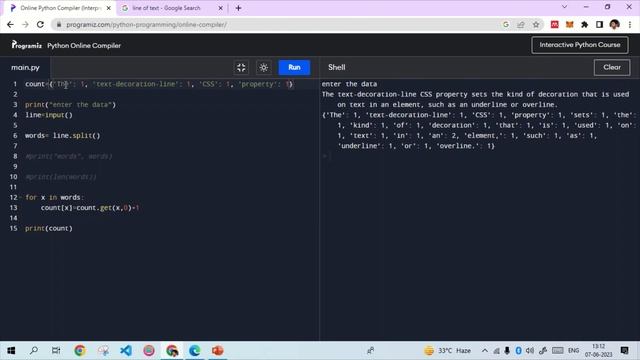Open a new browser tab
Screen dimensions: 640x360
(x=238, y=8)
